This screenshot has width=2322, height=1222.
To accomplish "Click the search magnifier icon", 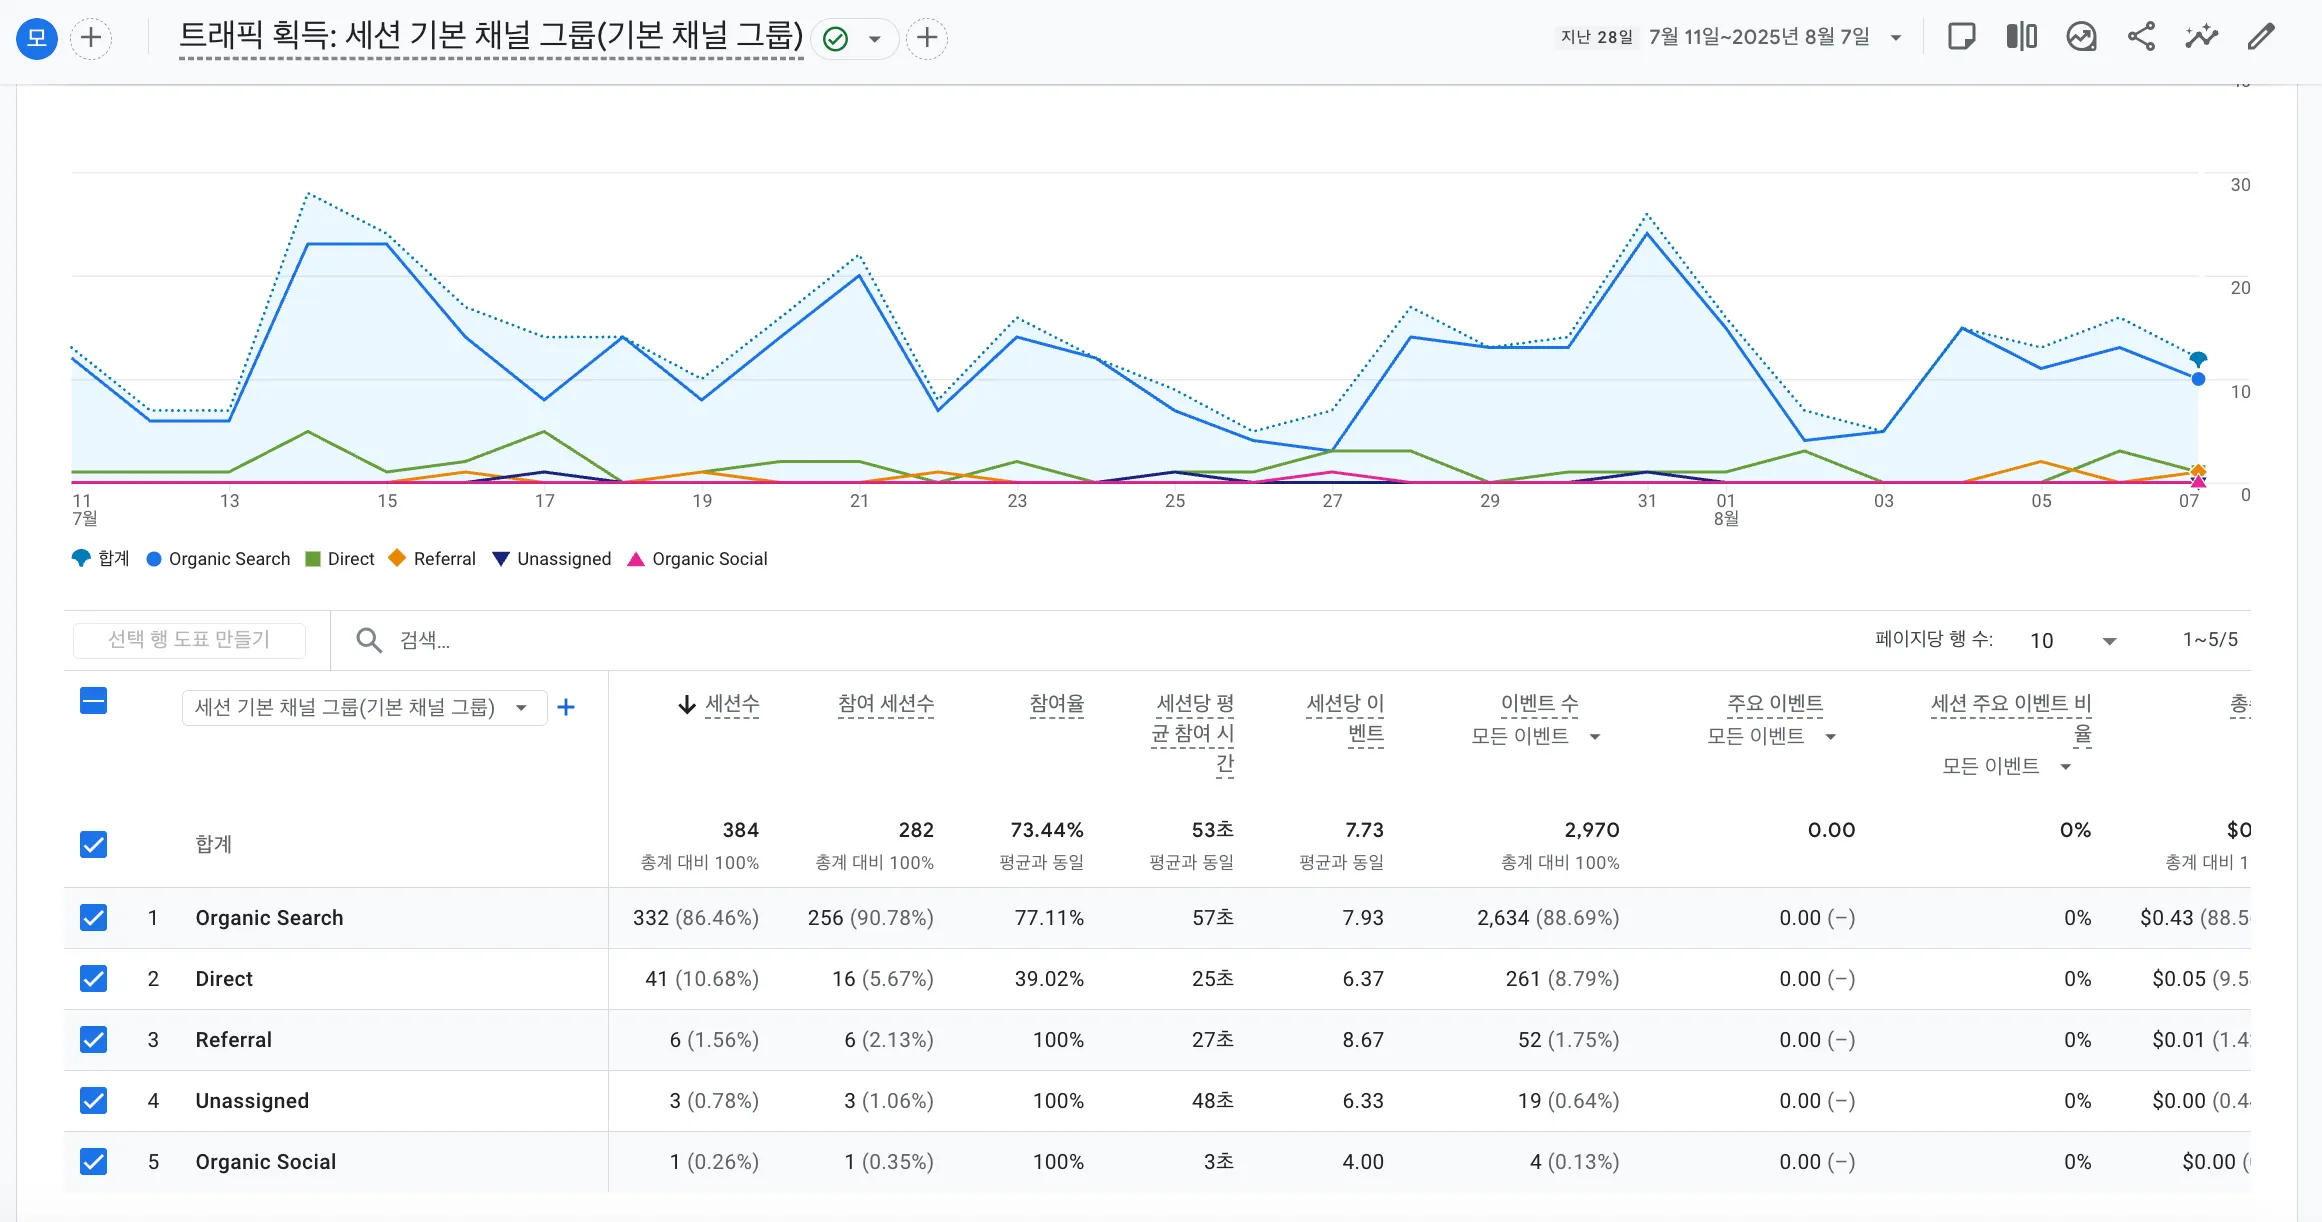I will 369,640.
